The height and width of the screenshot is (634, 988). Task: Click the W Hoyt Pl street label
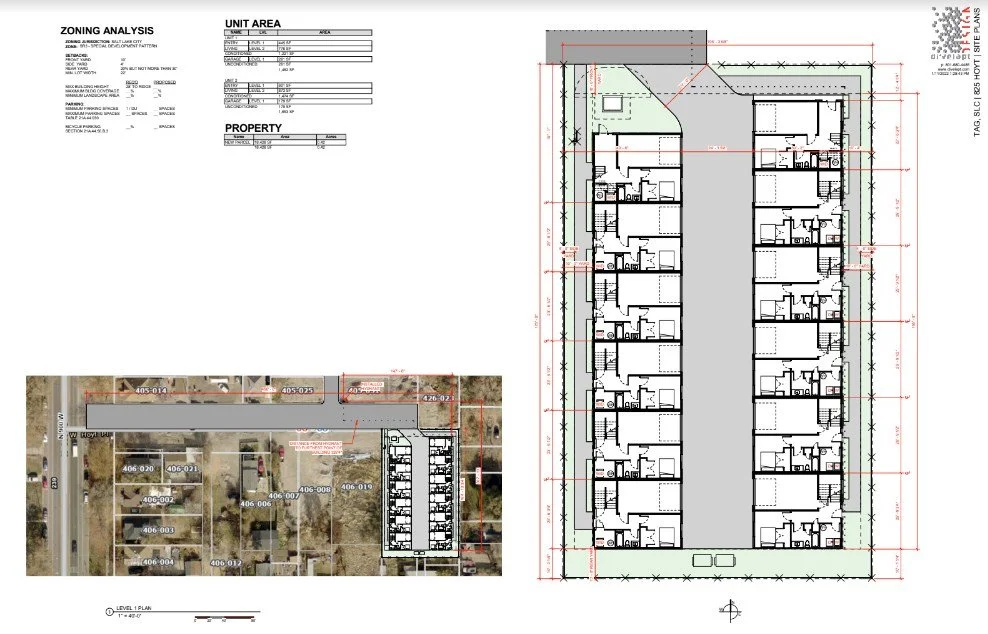click(89, 435)
